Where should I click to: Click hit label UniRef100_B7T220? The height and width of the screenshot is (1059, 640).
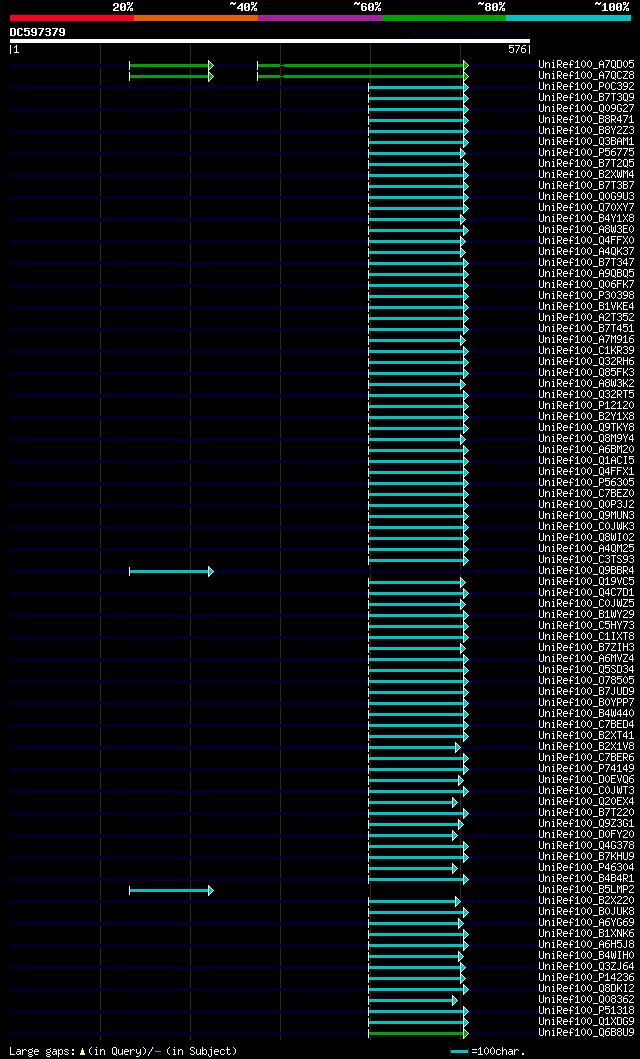click(x=586, y=812)
